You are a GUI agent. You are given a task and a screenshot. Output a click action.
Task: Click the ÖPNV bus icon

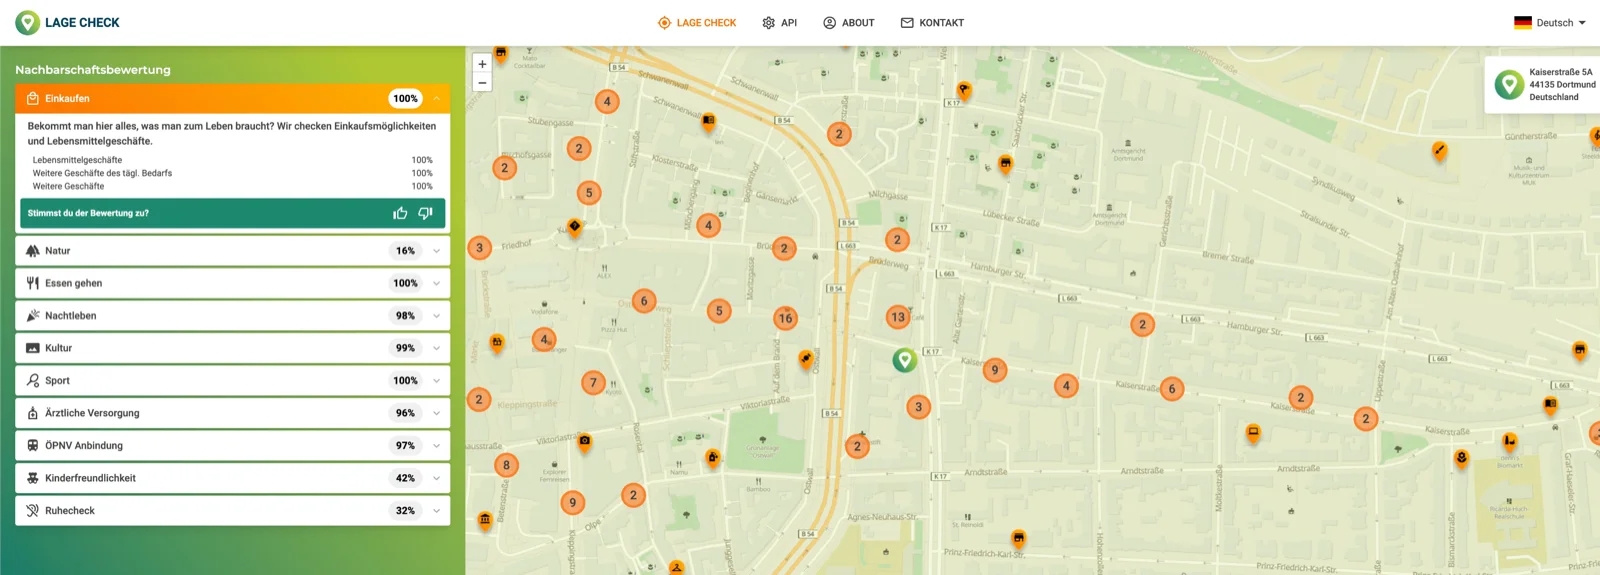[32, 446]
